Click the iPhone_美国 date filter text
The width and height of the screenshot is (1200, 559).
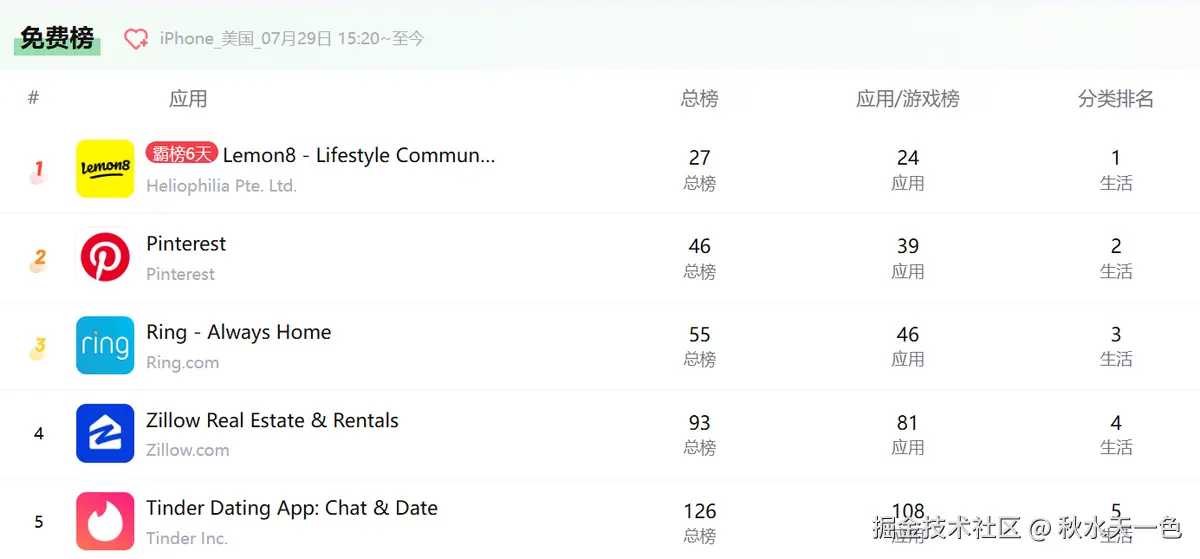[292, 38]
